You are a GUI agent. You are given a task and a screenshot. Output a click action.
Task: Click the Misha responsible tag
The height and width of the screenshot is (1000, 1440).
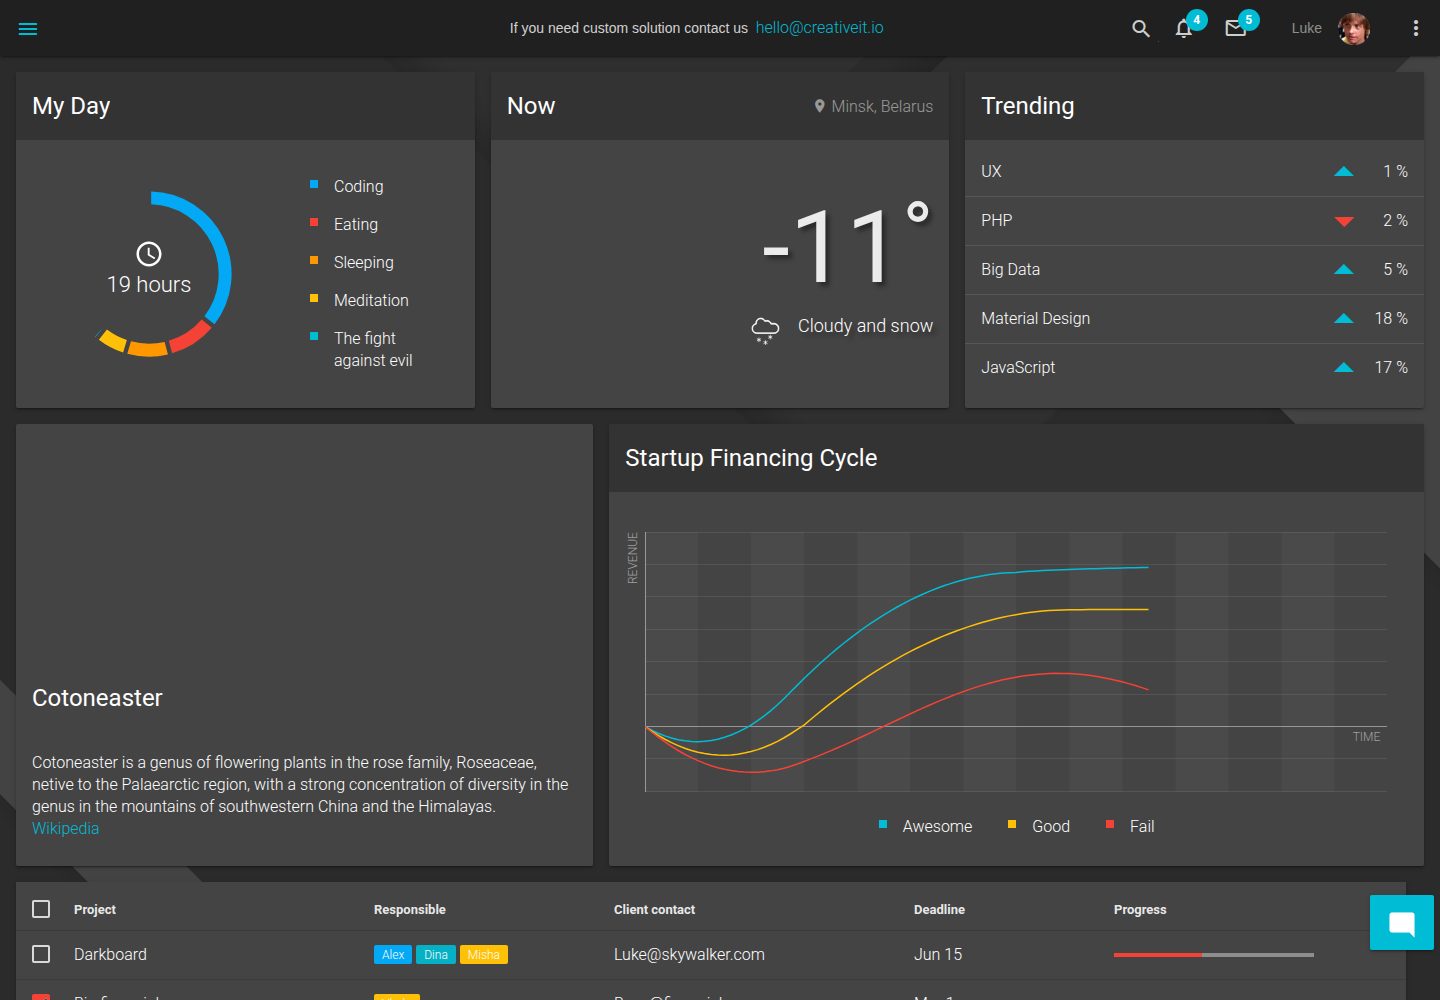484,955
